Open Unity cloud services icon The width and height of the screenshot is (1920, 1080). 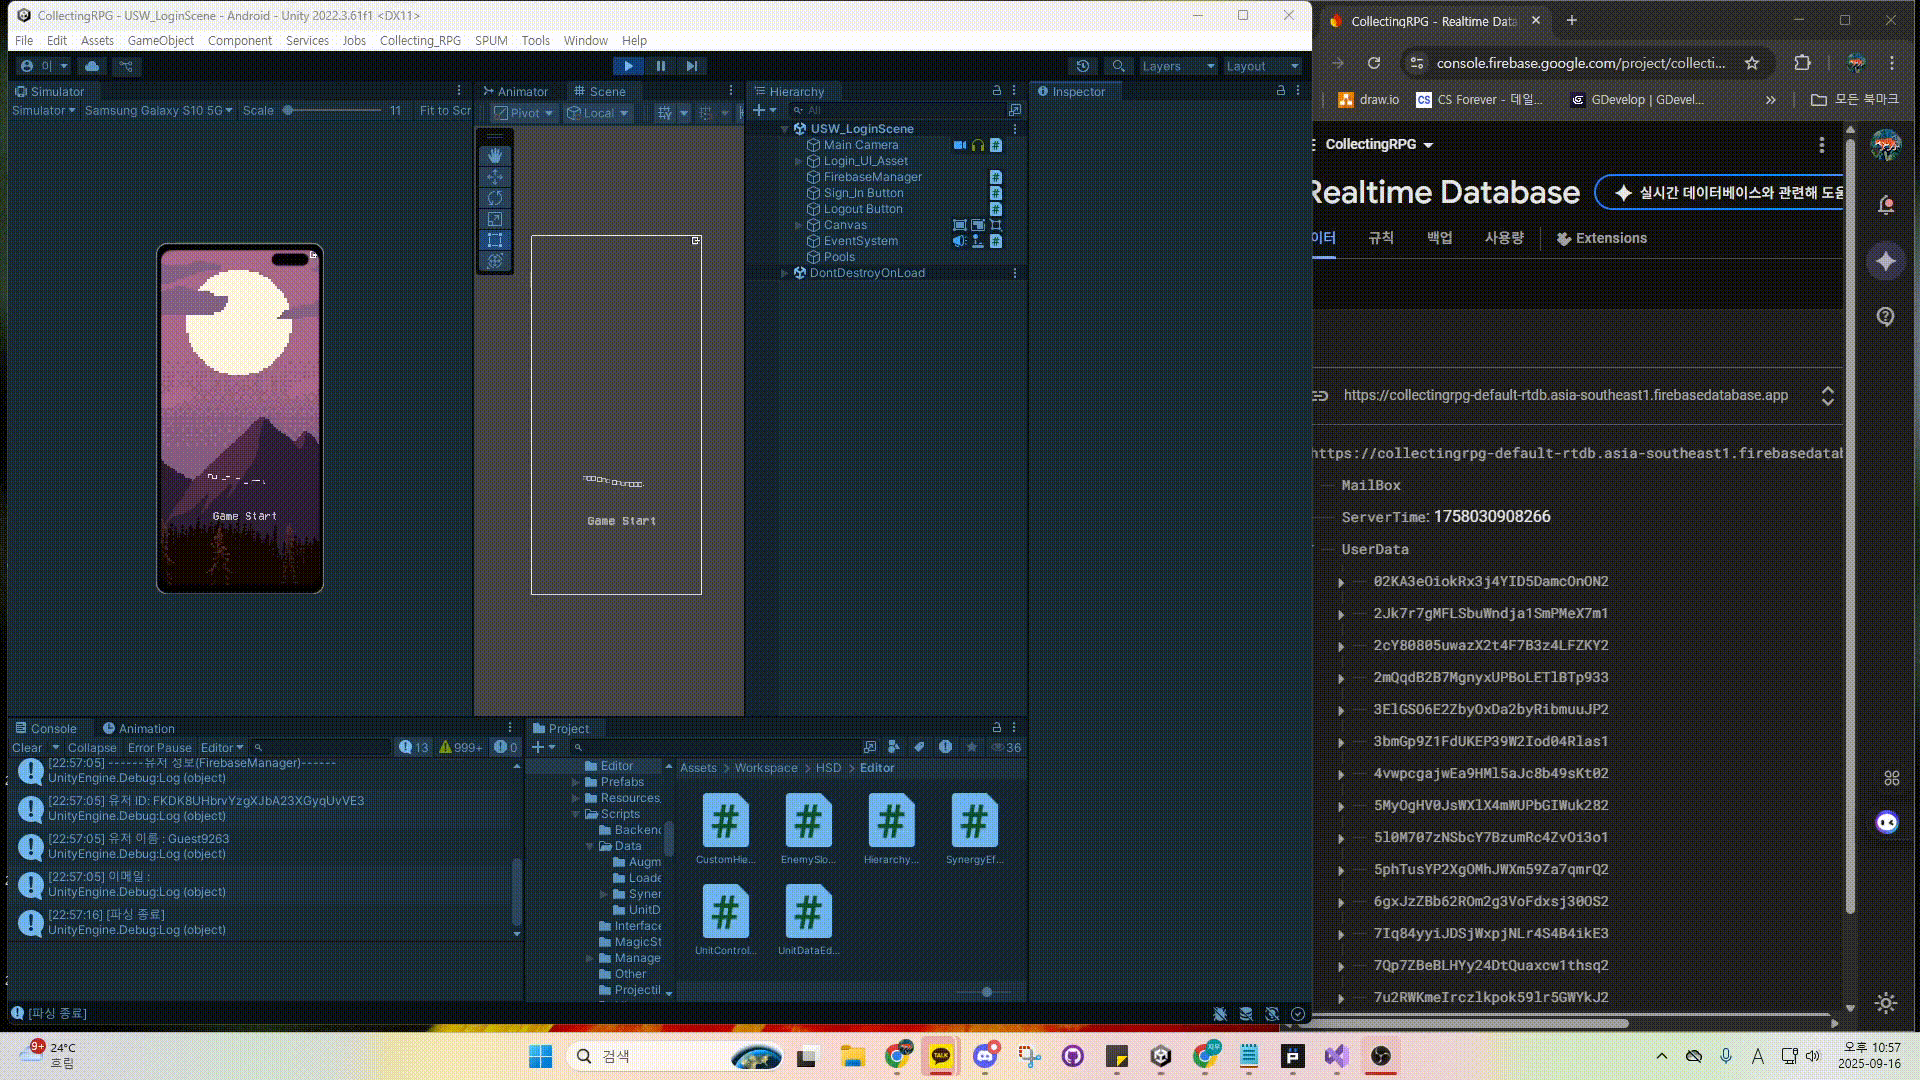point(92,66)
